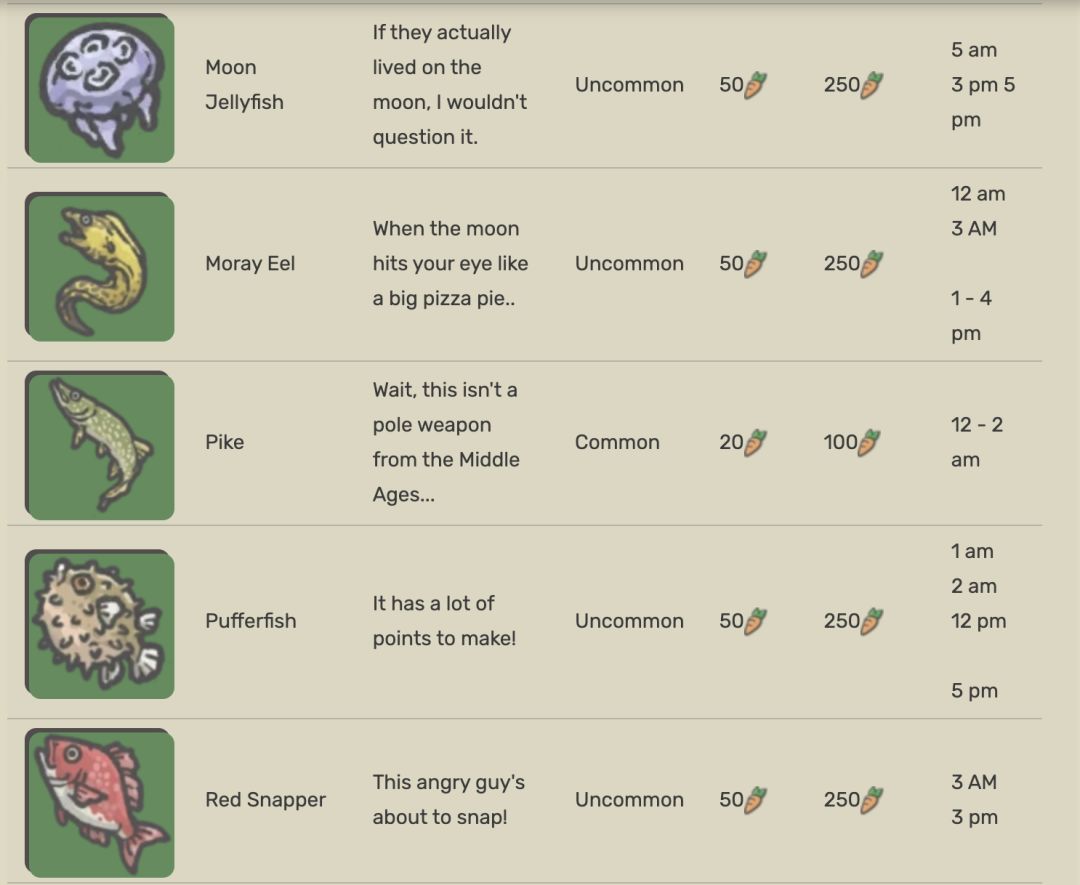Click carrot icon next to Moon Jellyfish 250

click(872, 85)
